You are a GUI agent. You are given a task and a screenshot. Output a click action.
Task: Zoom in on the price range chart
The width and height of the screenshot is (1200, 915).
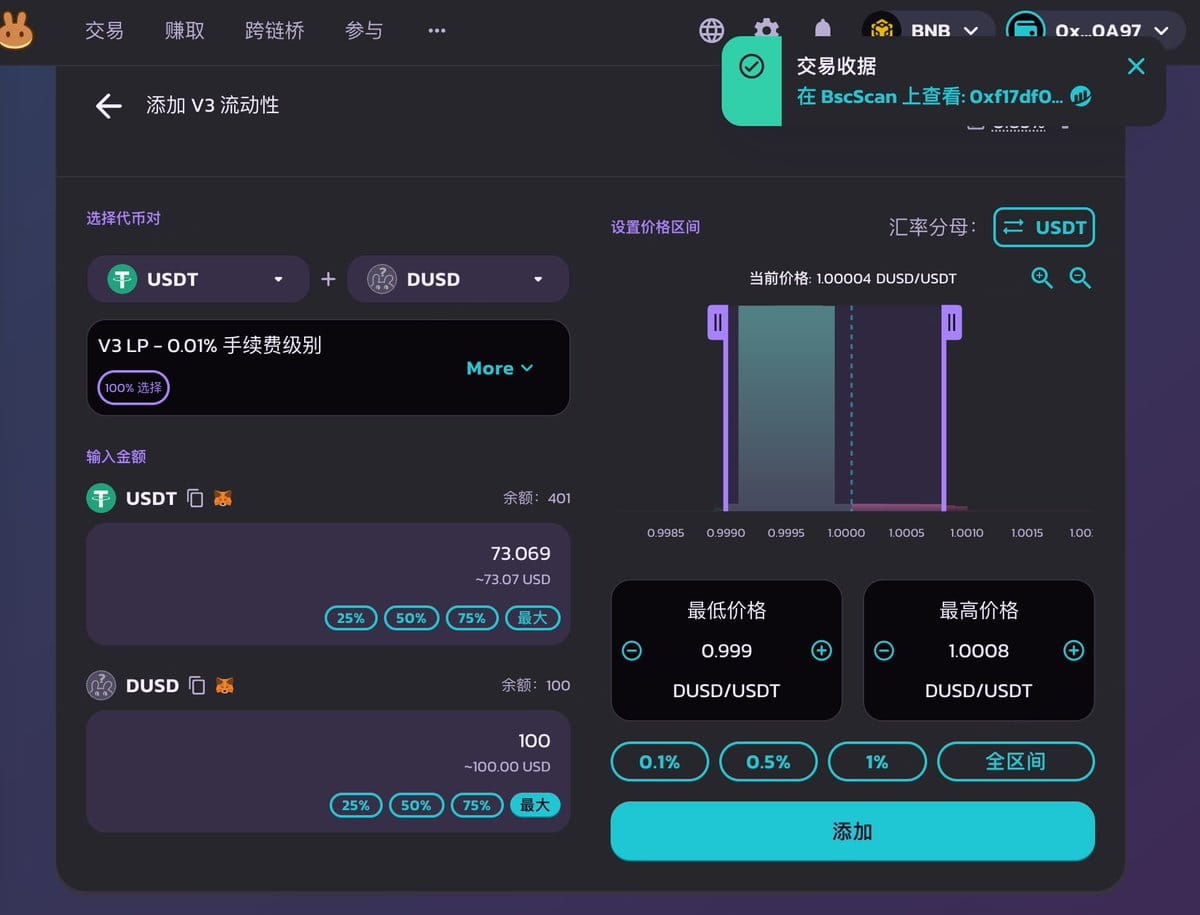coord(1041,278)
